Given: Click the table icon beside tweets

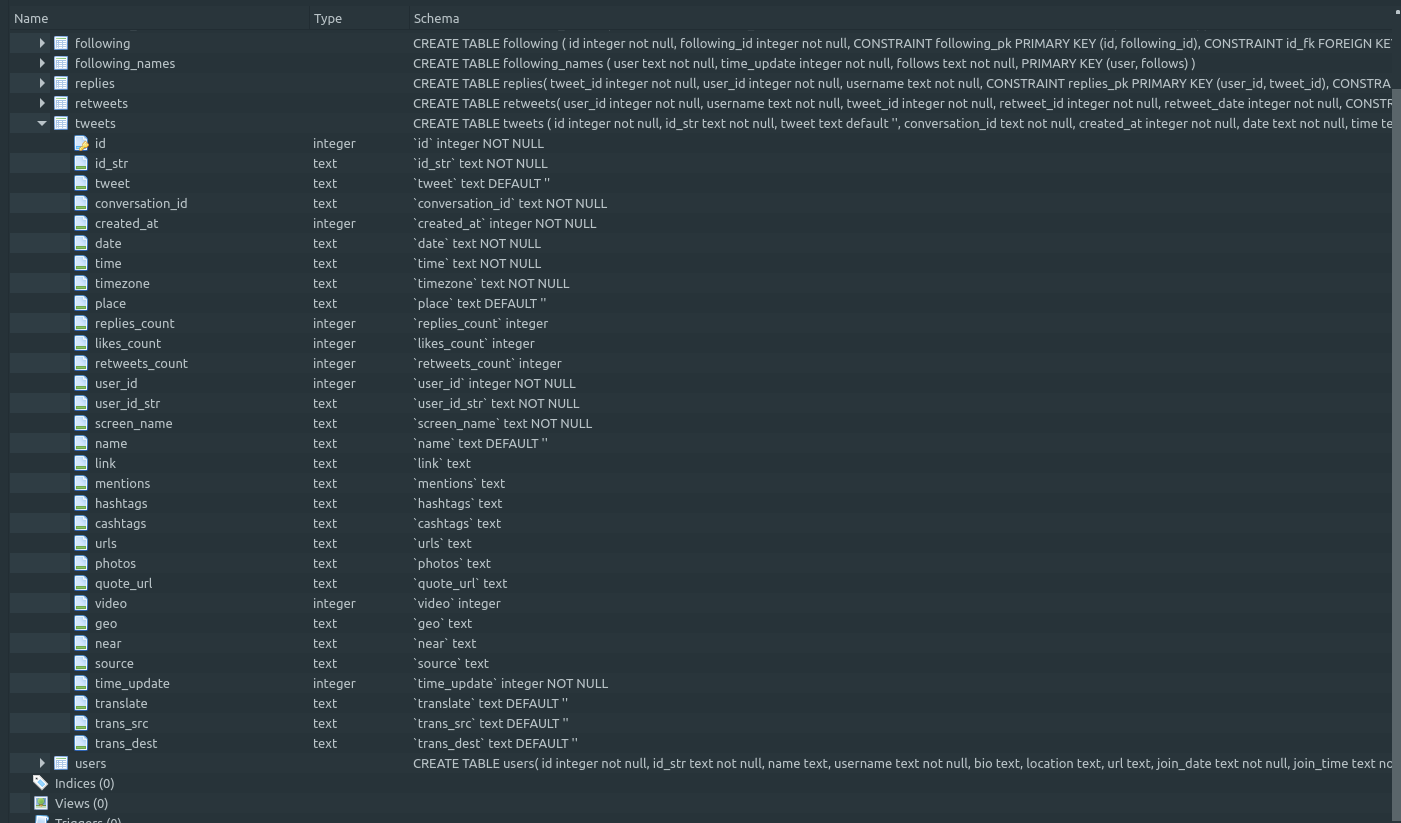Looking at the screenshot, I should coord(61,123).
